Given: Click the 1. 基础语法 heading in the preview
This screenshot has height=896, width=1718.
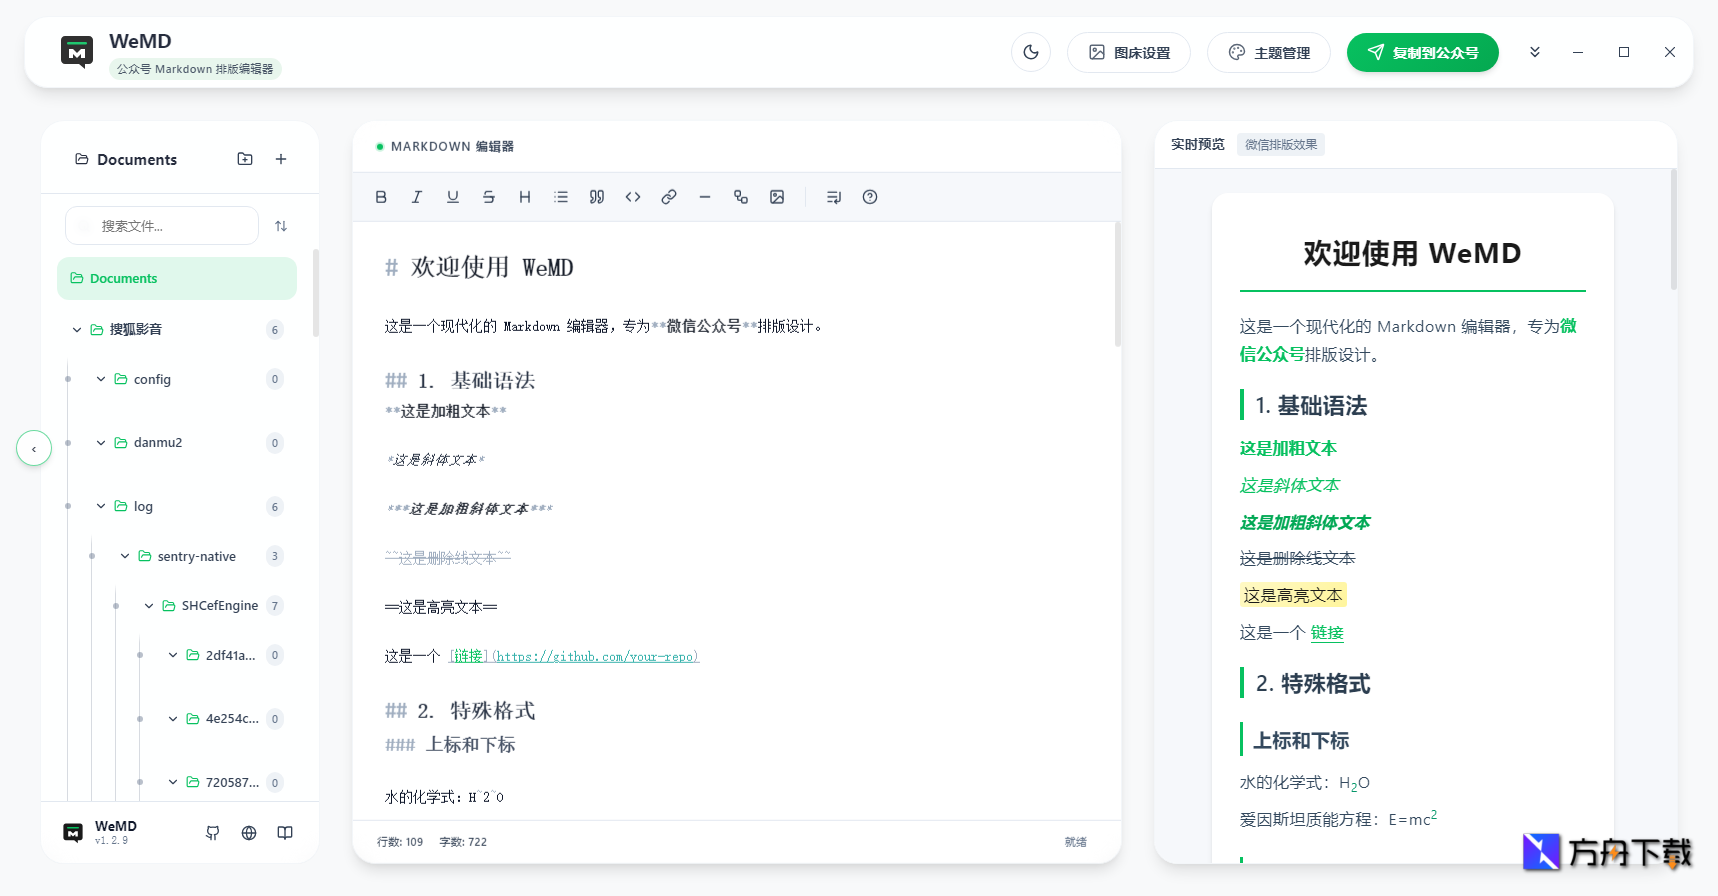Looking at the screenshot, I should [1311, 406].
